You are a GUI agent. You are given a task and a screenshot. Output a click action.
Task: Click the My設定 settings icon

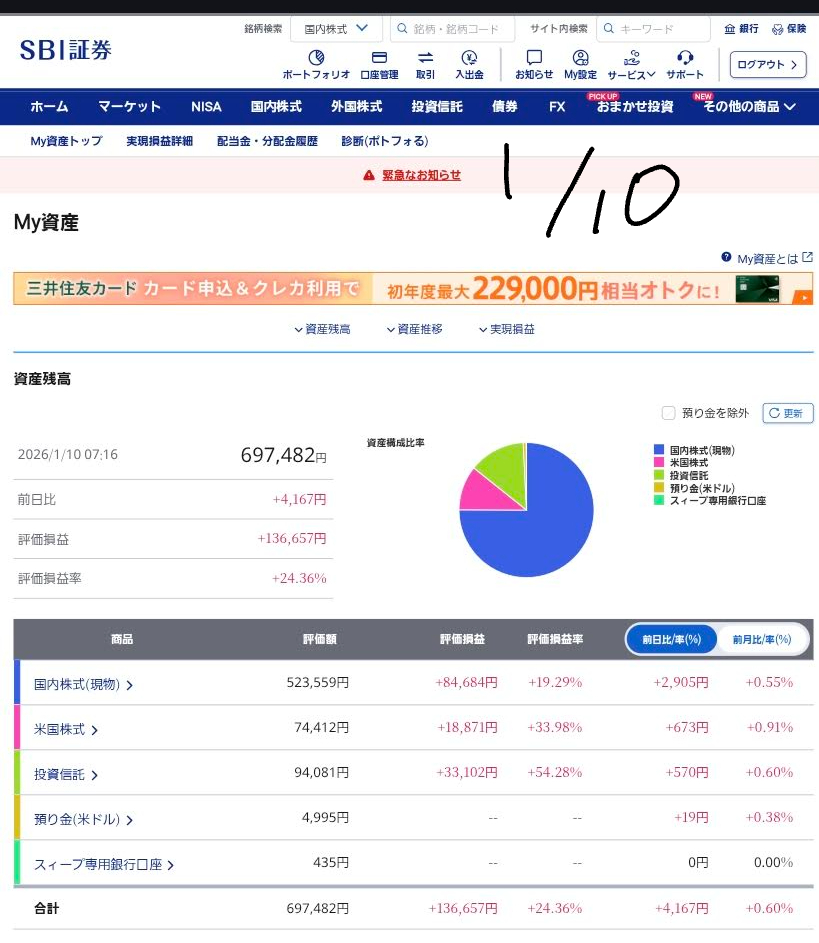coord(580,59)
